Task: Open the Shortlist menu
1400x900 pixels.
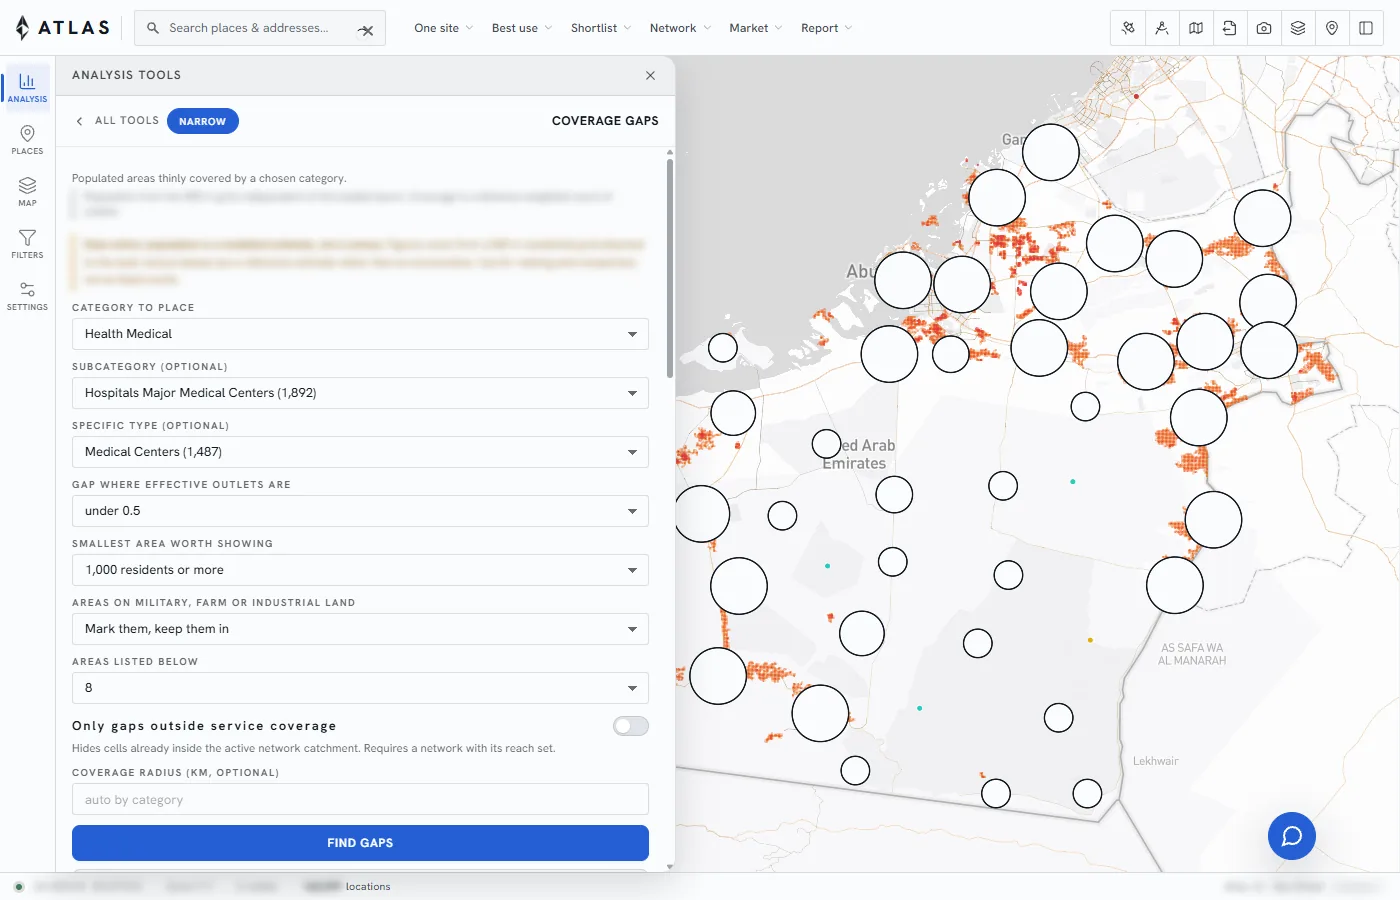Action: pyautogui.click(x=600, y=28)
